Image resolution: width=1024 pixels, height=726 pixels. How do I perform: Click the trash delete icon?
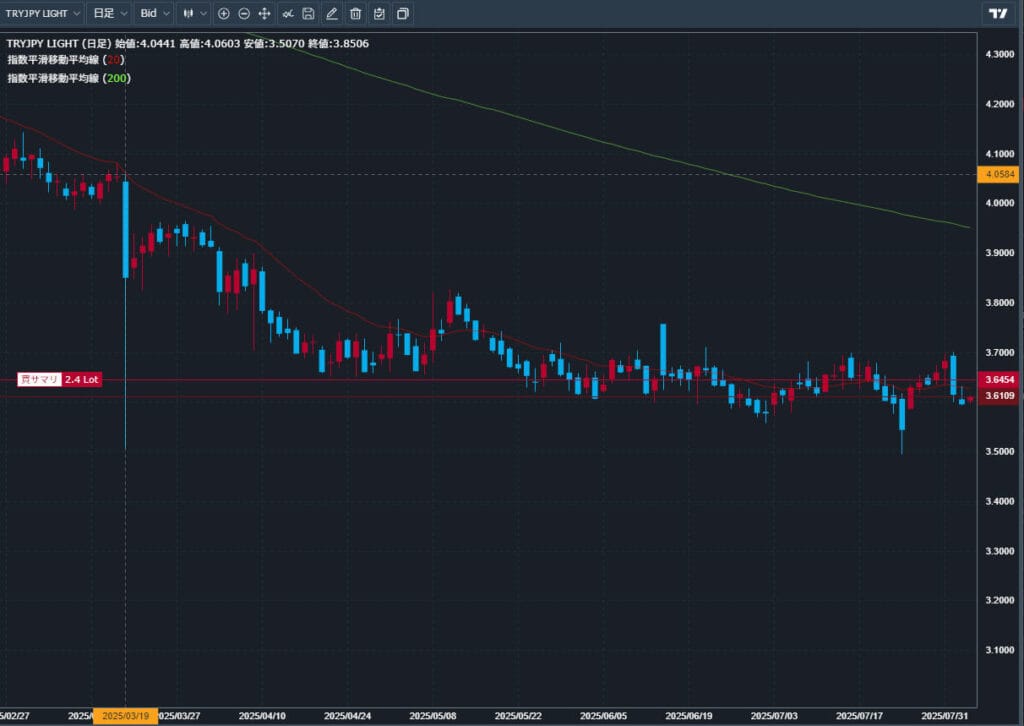tap(355, 13)
